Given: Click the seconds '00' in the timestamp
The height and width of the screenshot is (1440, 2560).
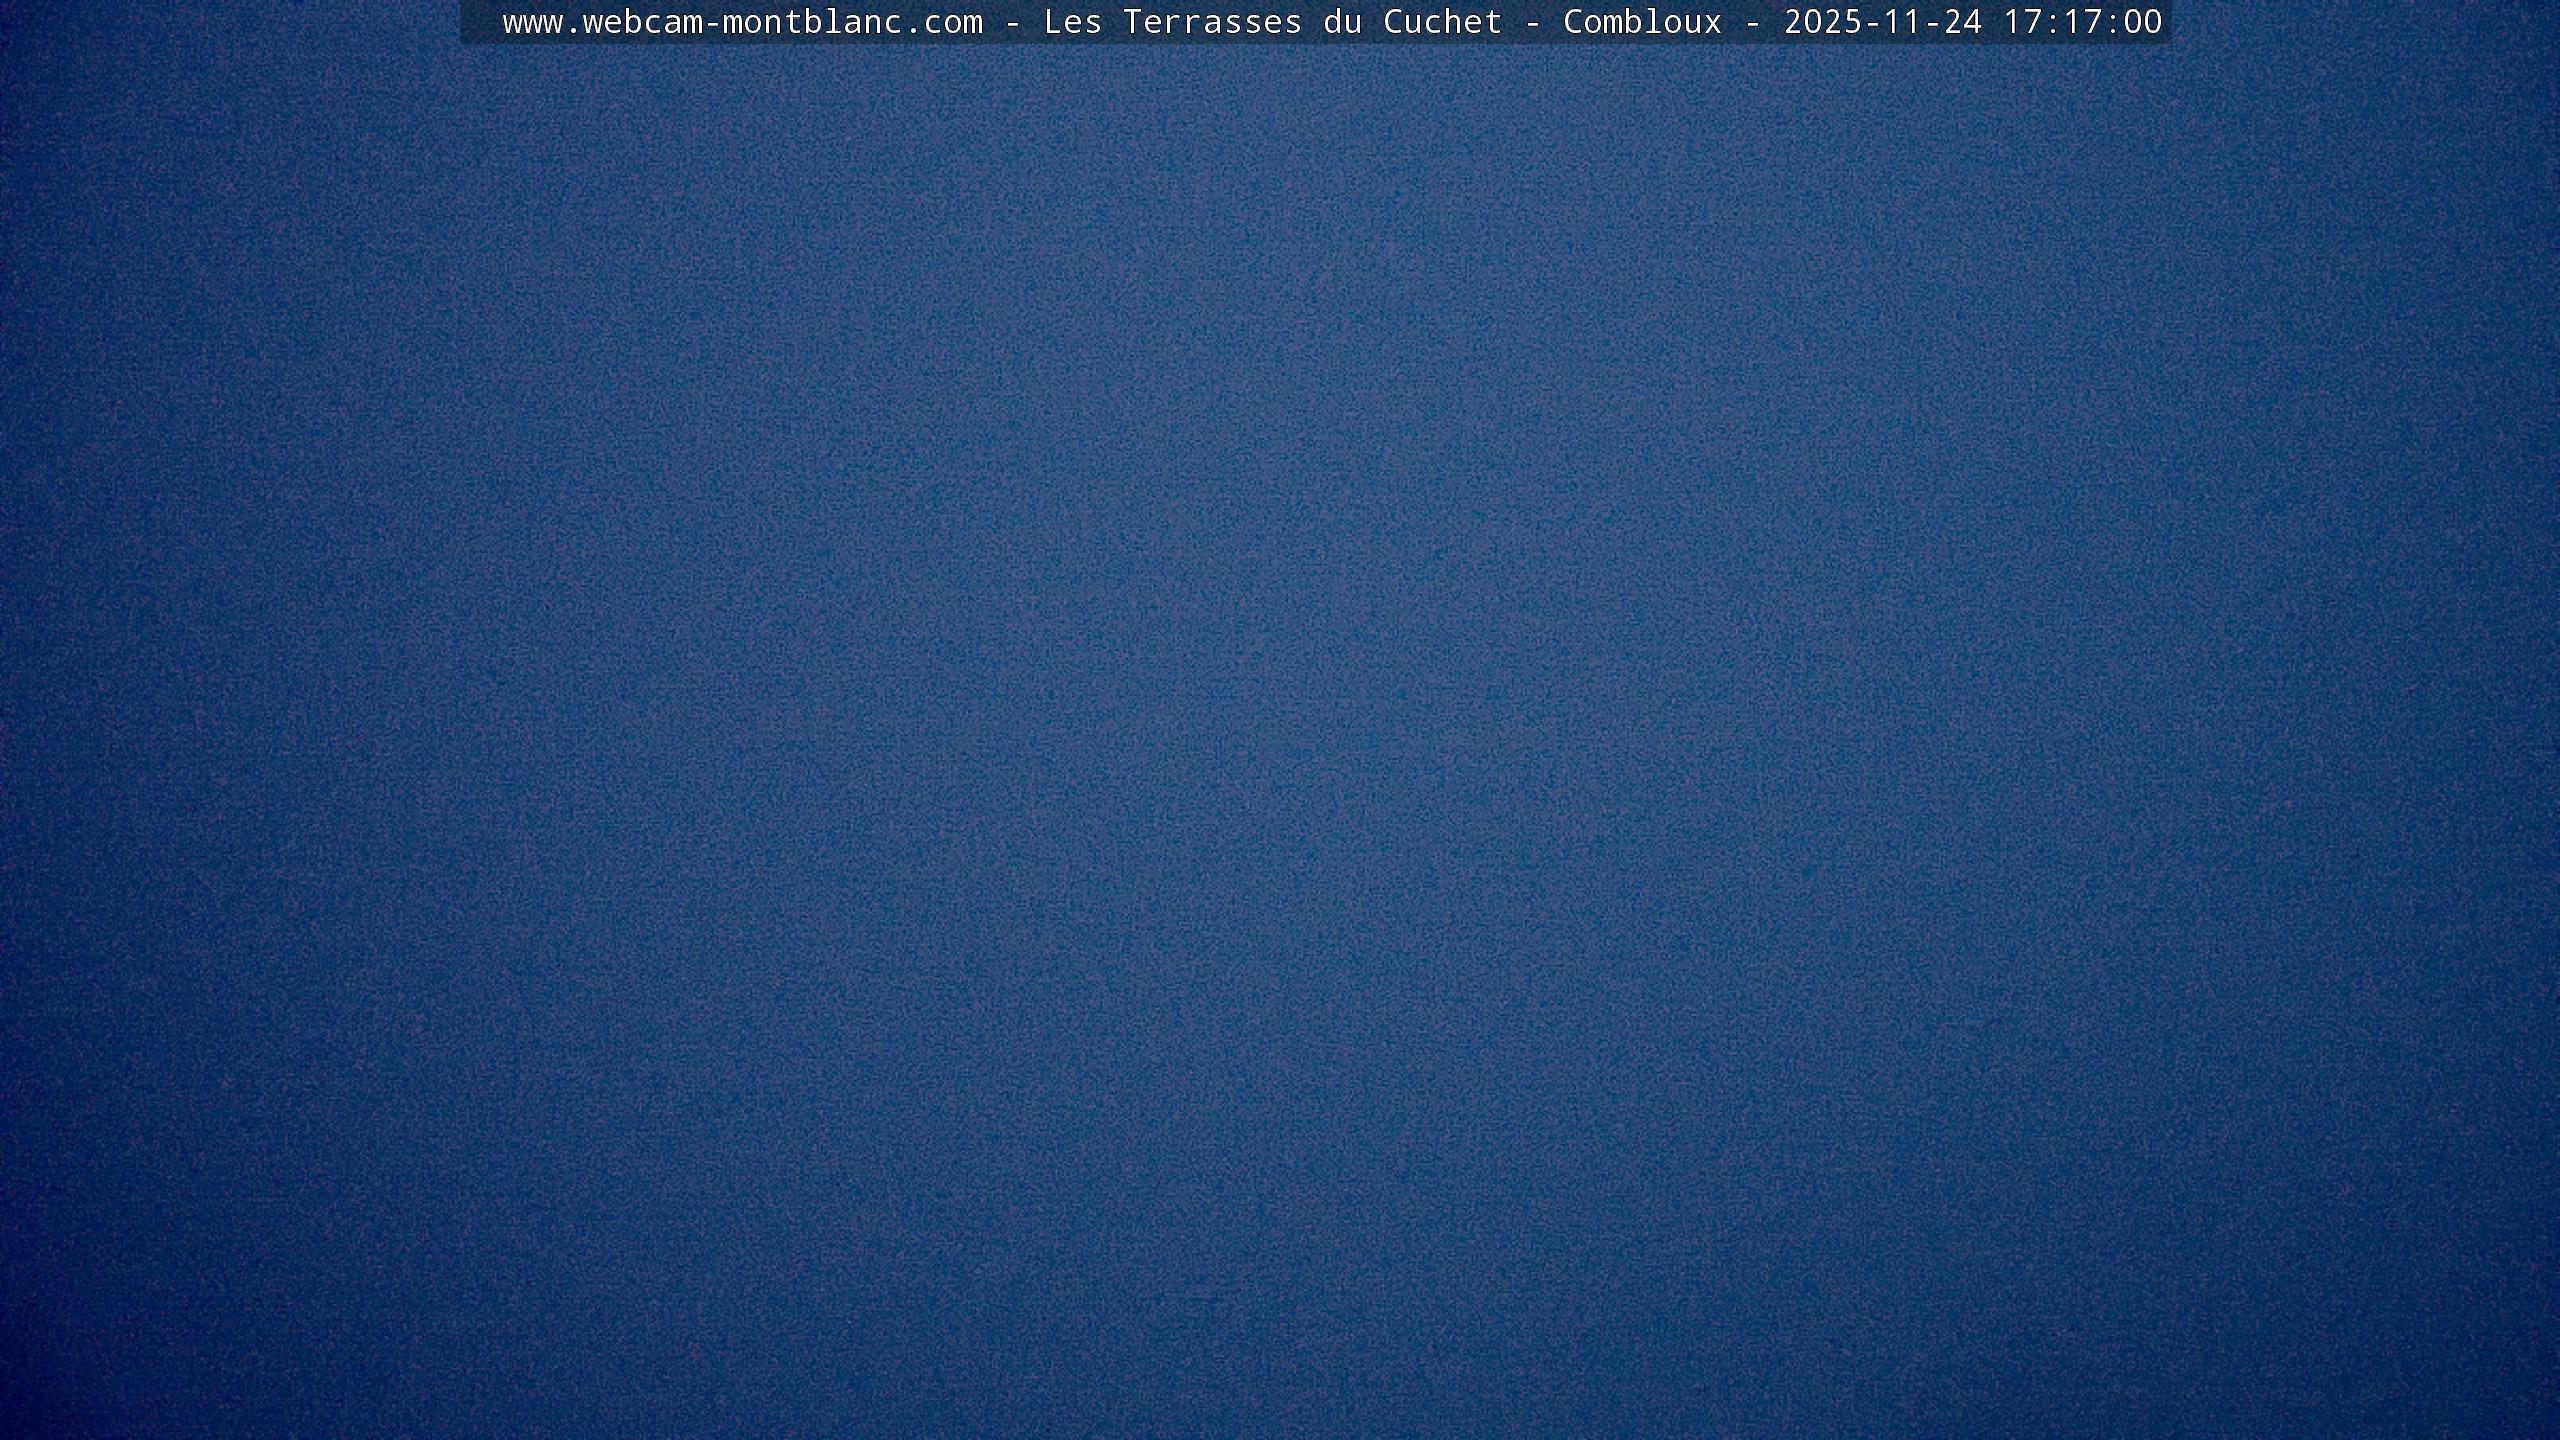Looking at the screenshot, I should pos(2143,22).
